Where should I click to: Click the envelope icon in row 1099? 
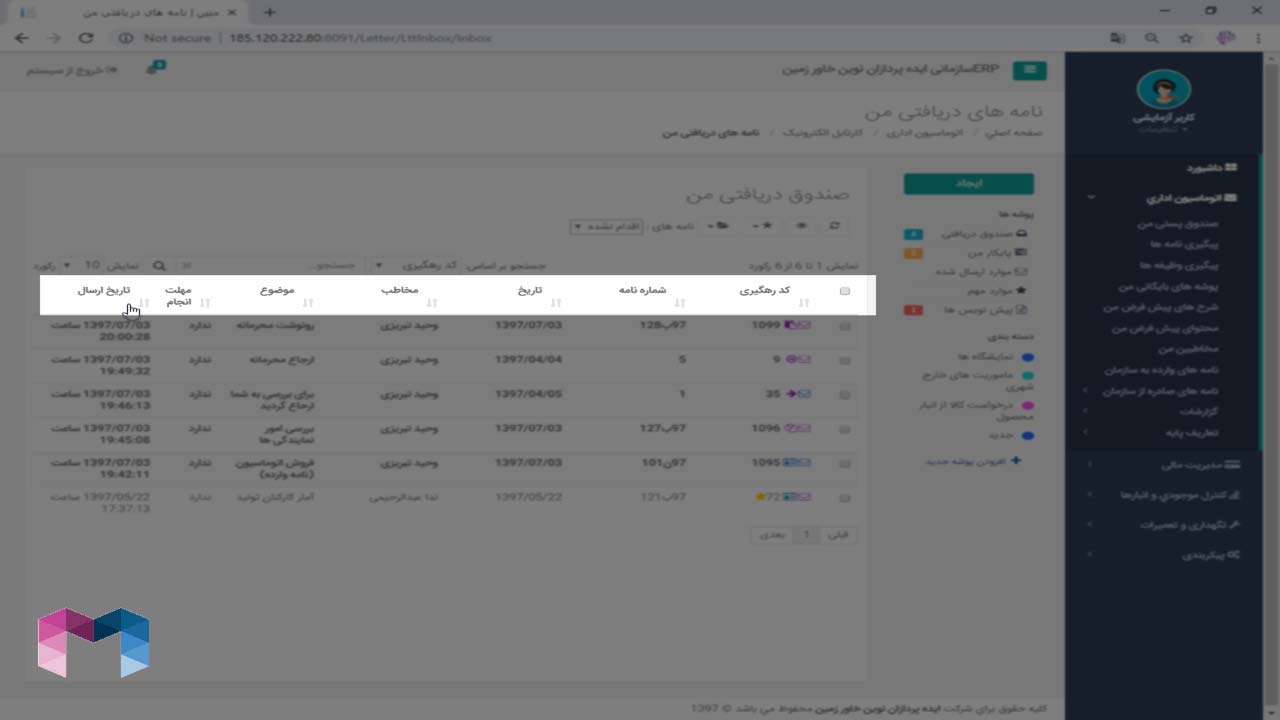(x=805, y=325)
